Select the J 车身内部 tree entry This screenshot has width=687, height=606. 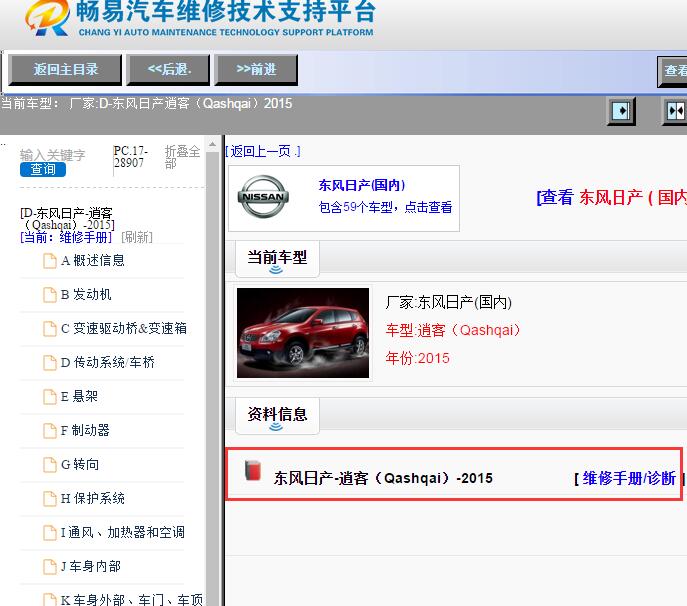click(91, 567)
